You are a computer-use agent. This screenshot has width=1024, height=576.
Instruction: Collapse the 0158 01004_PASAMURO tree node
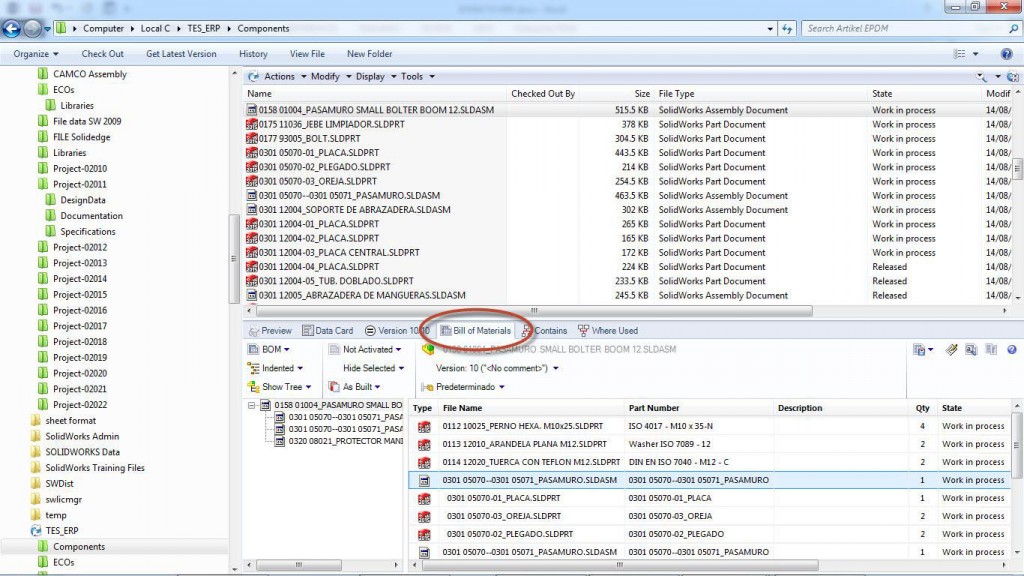pyautogui.click(x=251, y=406)
